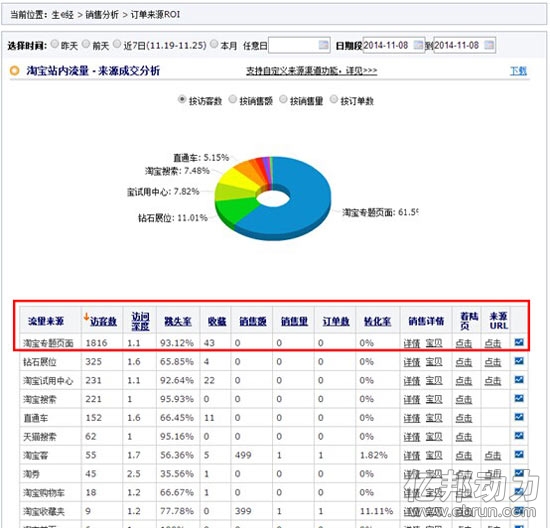Click 着陆页 点击 link for 淘宝专题页面
Image resolution: width=550 pixels, height=528 pixels.
tap(464, 343)
